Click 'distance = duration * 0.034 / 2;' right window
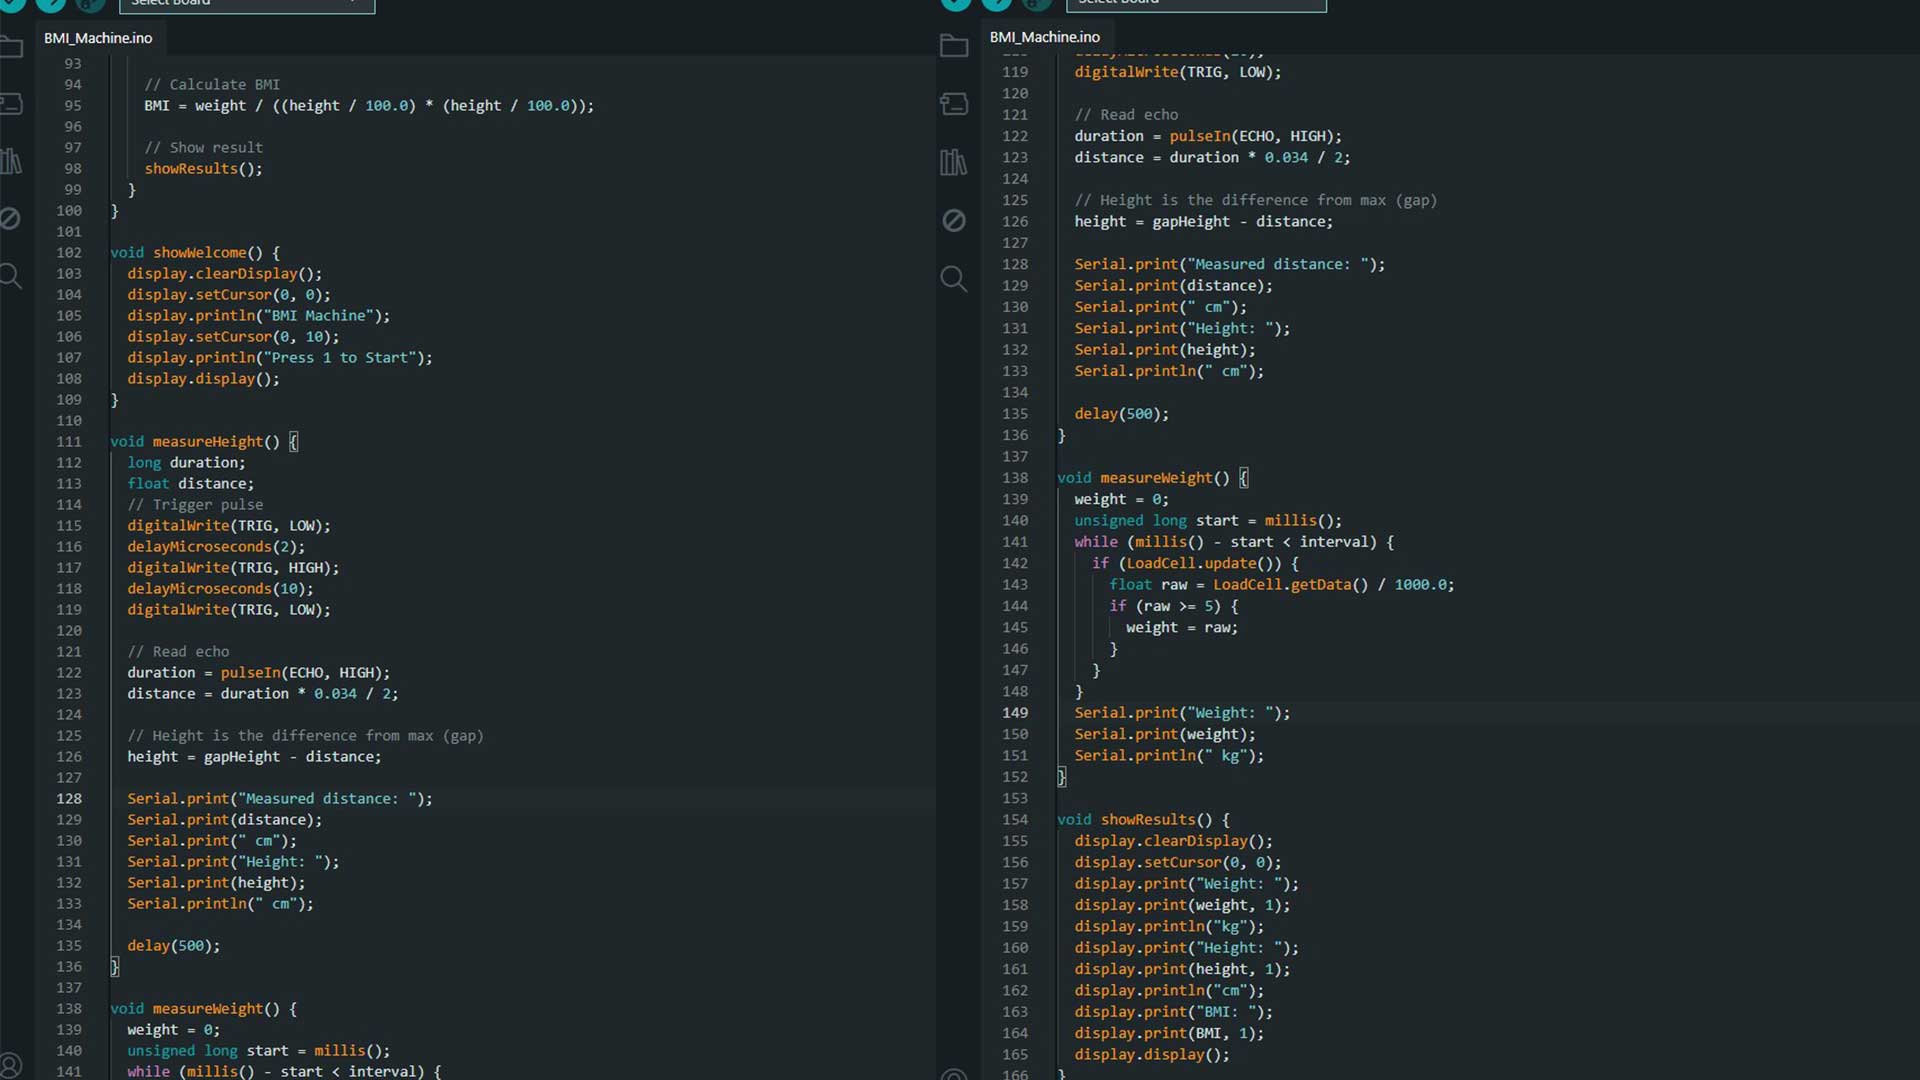Viewport: 1920px width, 1080px height. (1213, 157)
